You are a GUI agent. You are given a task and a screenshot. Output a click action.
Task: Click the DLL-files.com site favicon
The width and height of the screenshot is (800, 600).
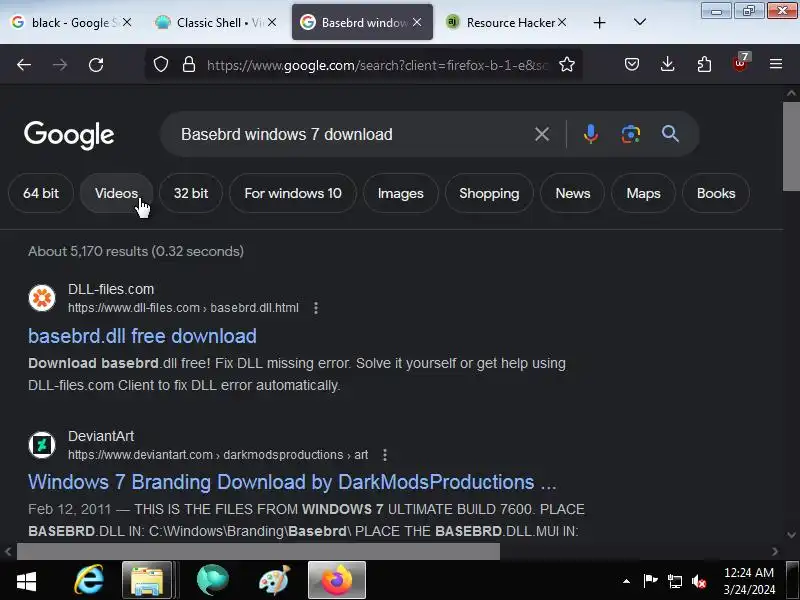(x=42, y=298)
